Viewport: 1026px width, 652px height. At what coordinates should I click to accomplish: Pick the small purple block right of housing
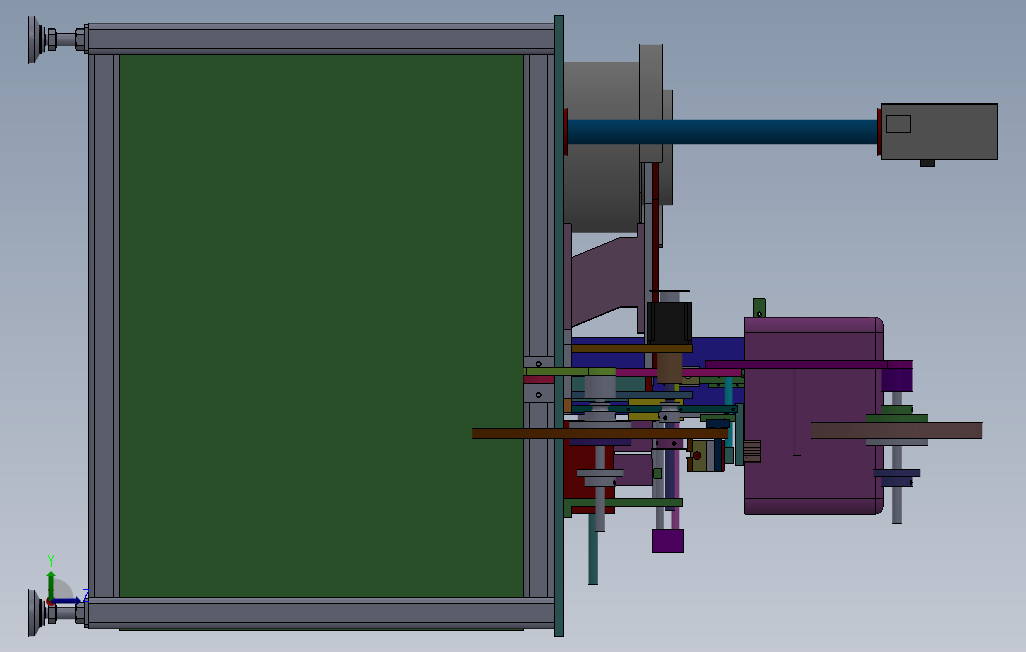pyautogui.click(x=896, y=380)
